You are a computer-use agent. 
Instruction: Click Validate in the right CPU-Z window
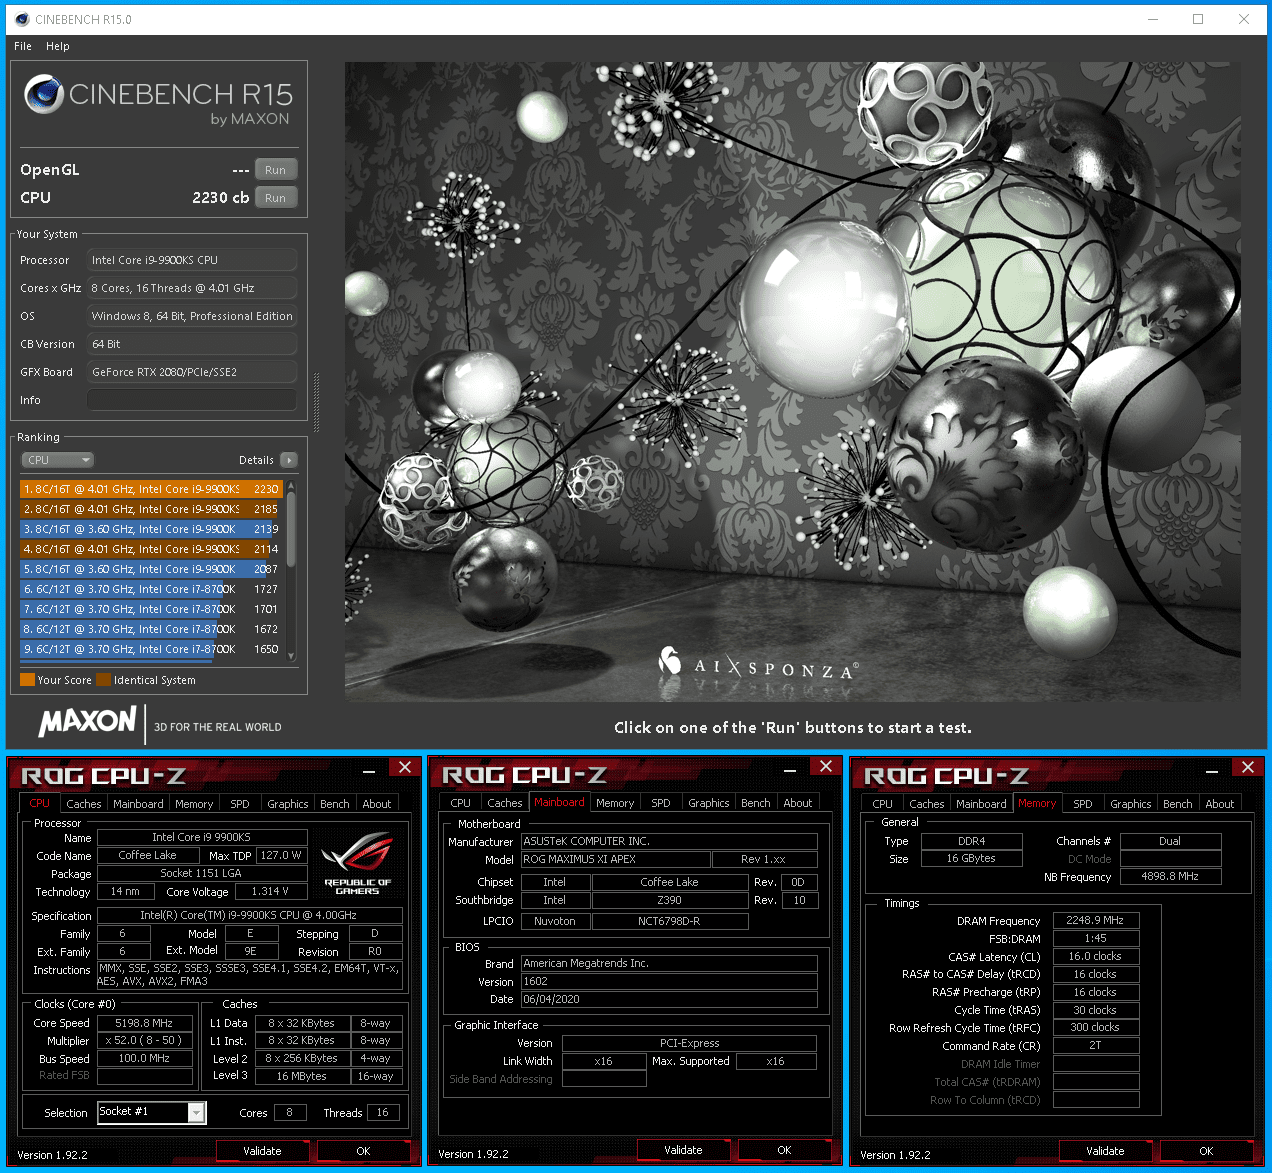1105,1151
